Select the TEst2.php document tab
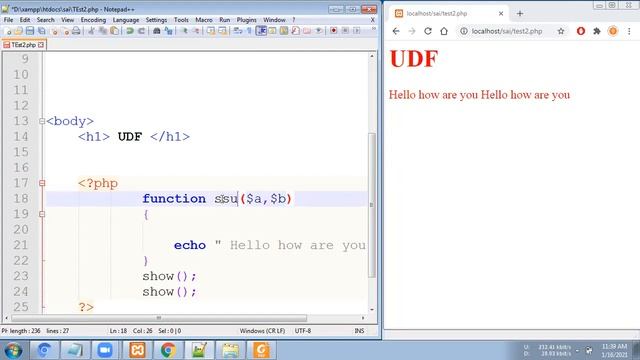 23,45
